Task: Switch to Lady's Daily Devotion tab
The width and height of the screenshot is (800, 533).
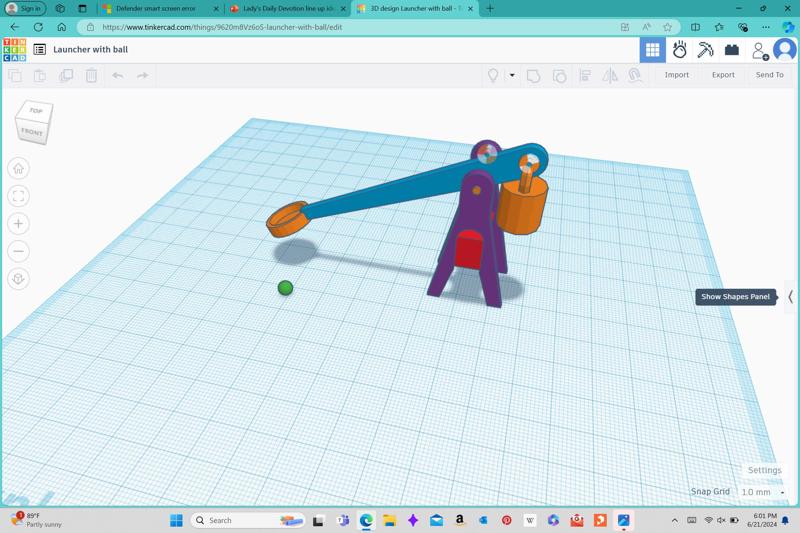Action: (x=288, y=9)
